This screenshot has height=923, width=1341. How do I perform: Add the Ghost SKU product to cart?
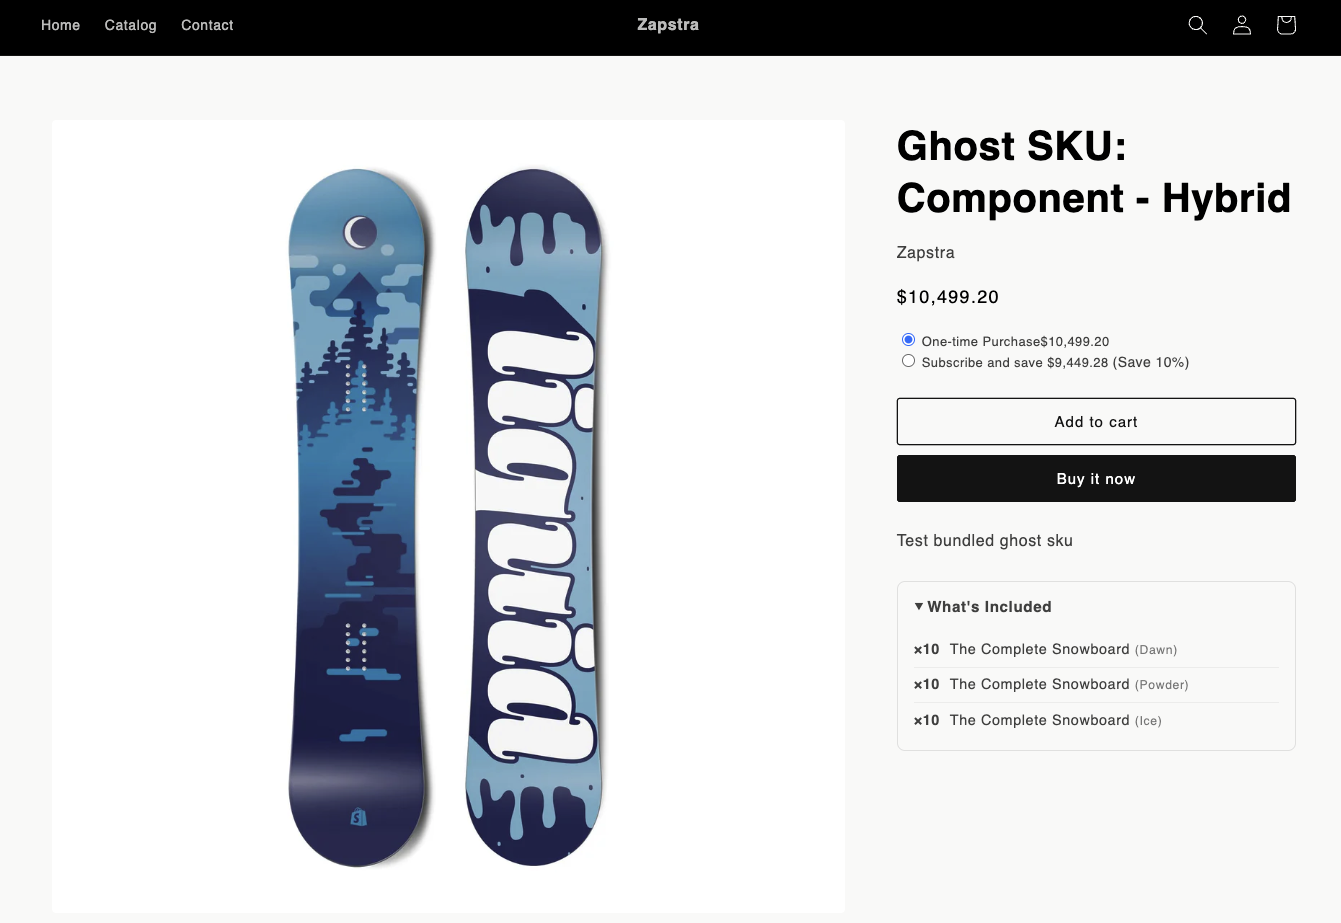1096,421
